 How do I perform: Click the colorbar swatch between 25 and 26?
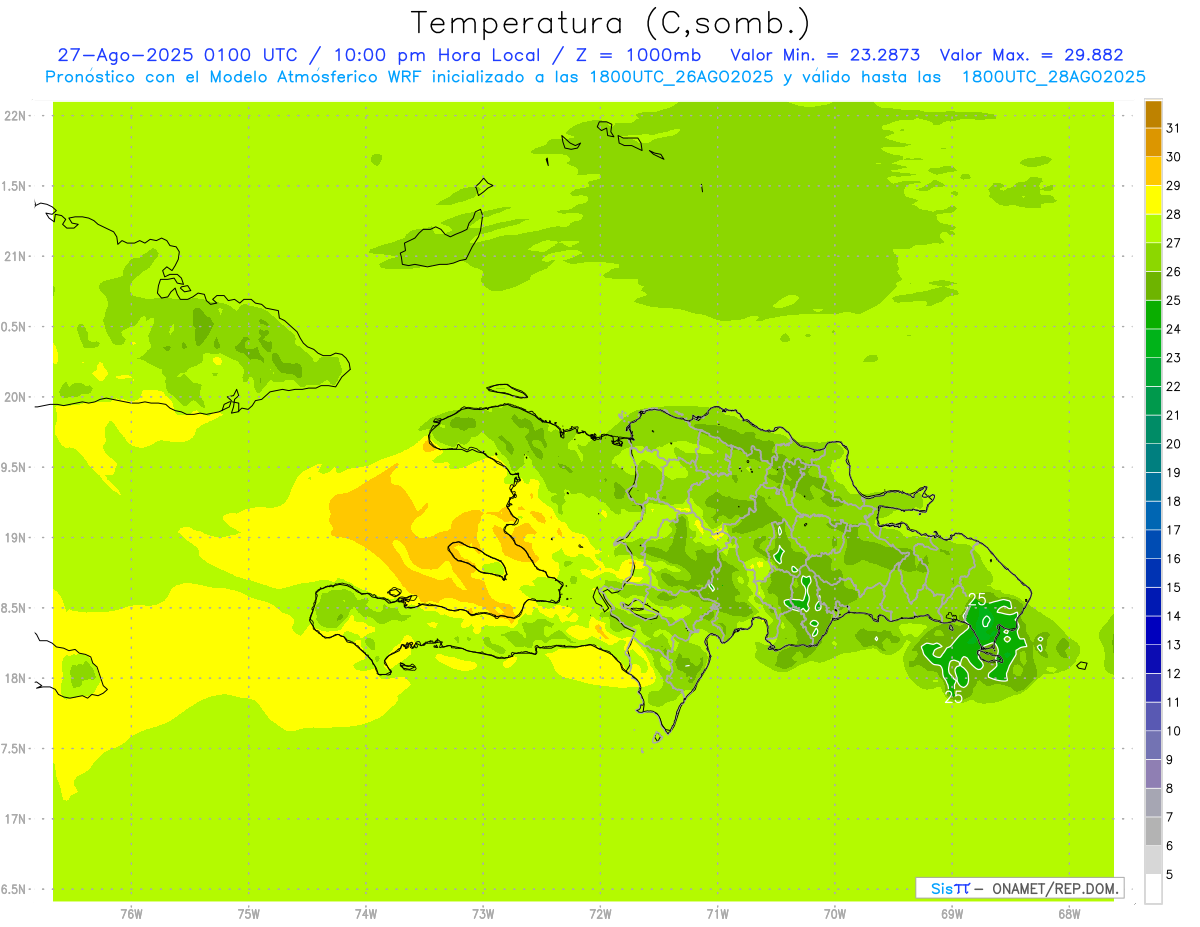point(1153,286)
